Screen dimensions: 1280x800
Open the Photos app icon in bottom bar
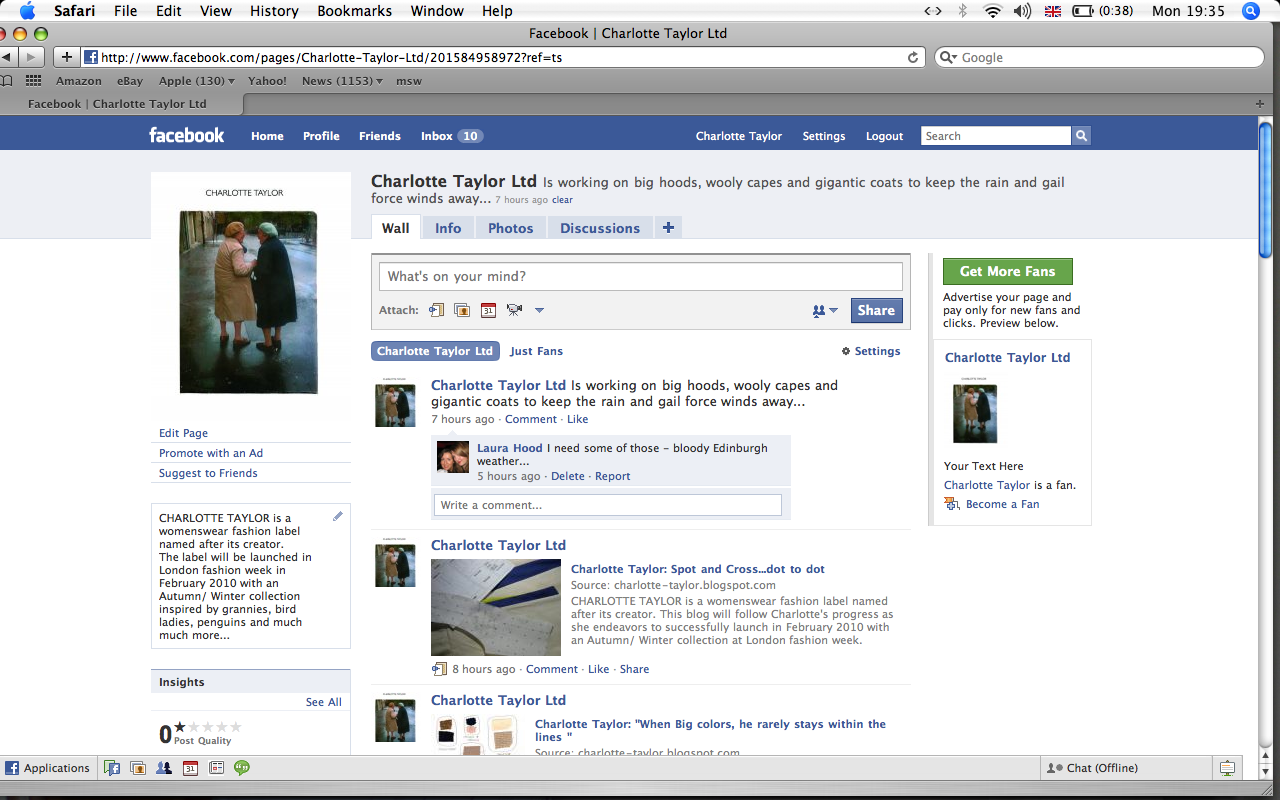(x=138, y=768)
